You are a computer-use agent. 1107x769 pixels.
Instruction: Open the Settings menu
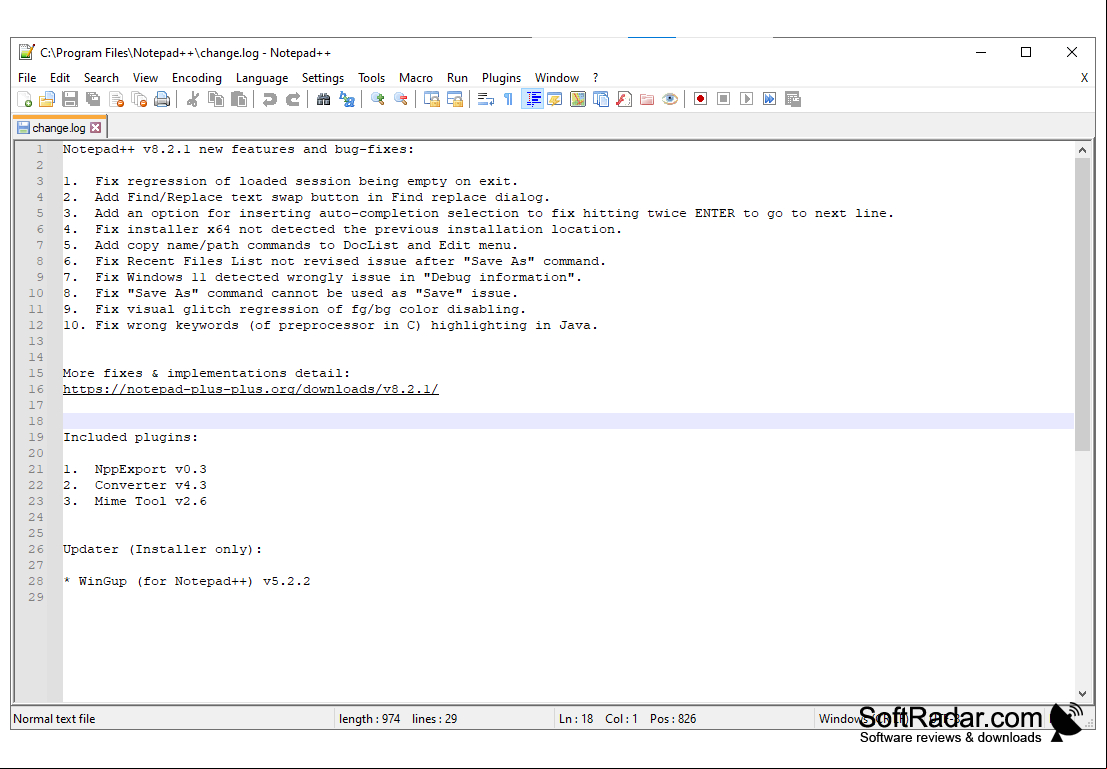pos(323,78)
